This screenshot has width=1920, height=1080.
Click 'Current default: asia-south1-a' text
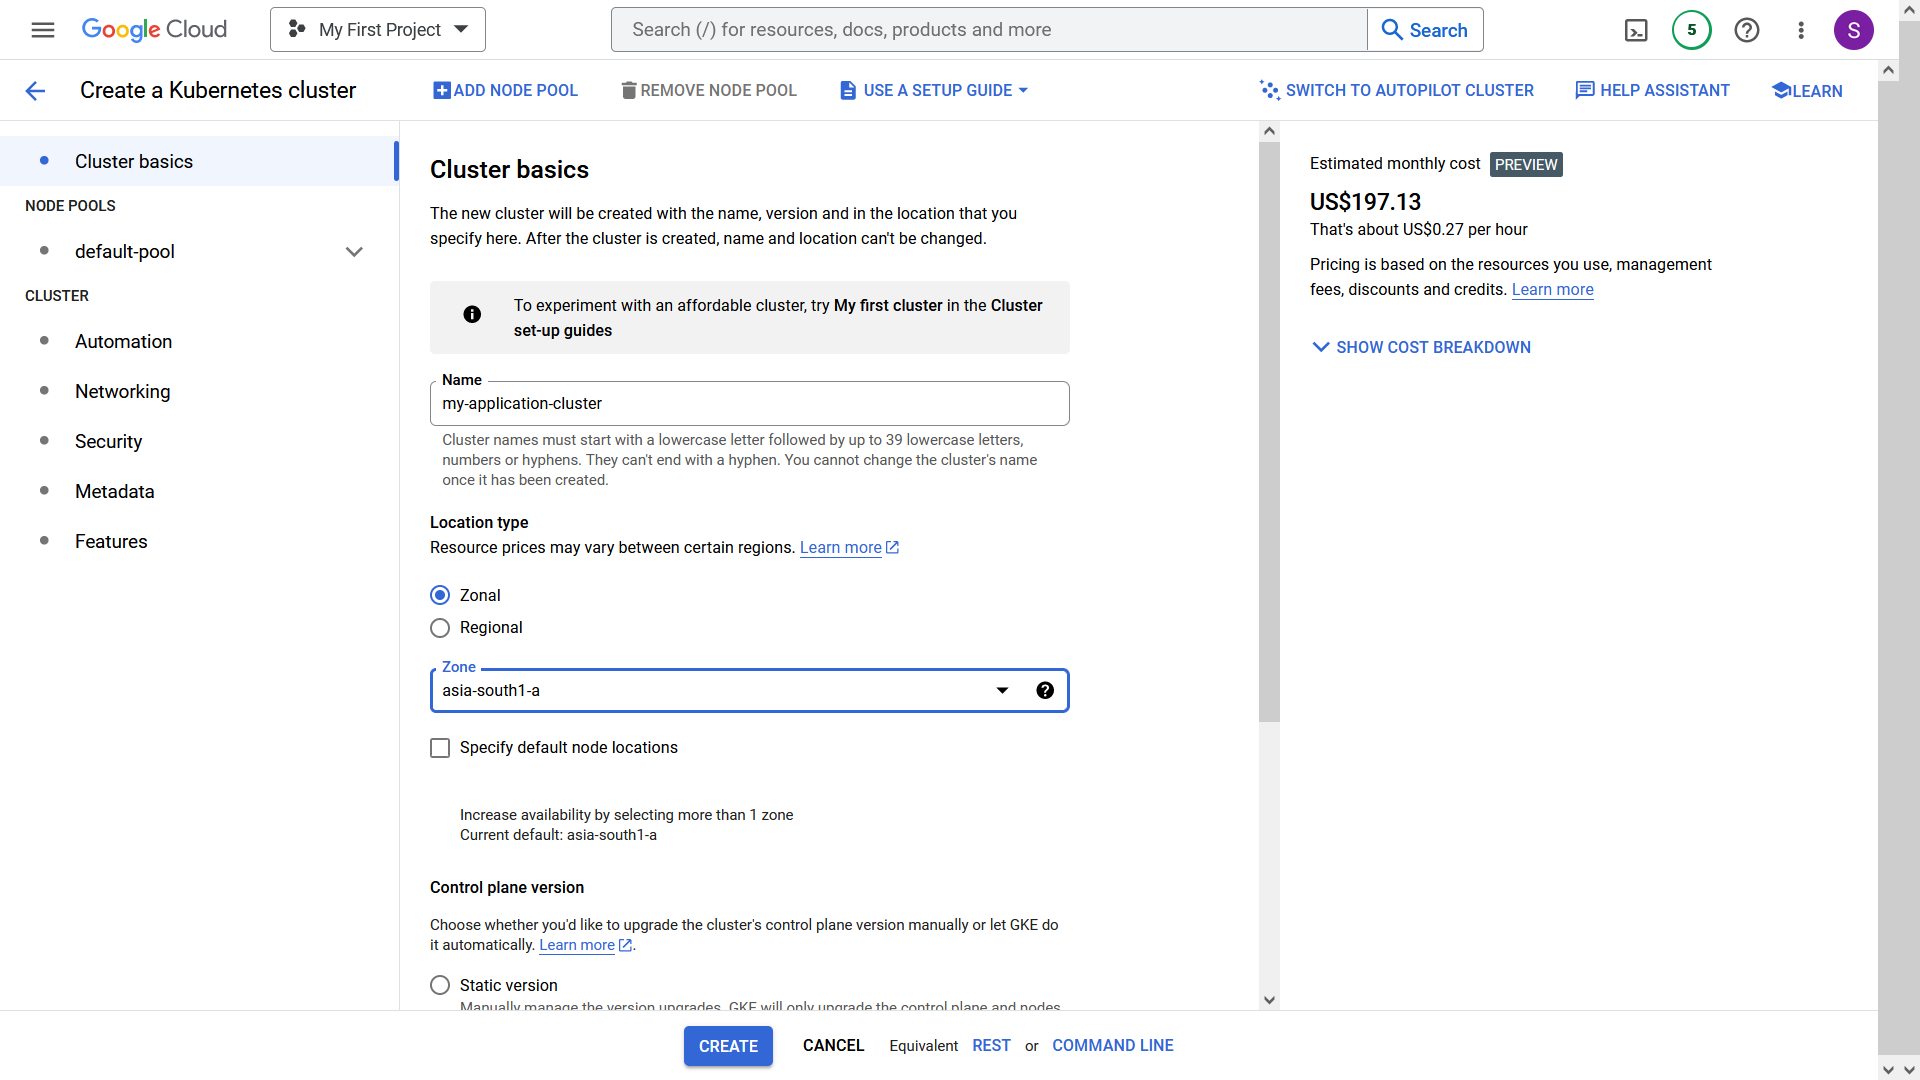click(558, 835)
